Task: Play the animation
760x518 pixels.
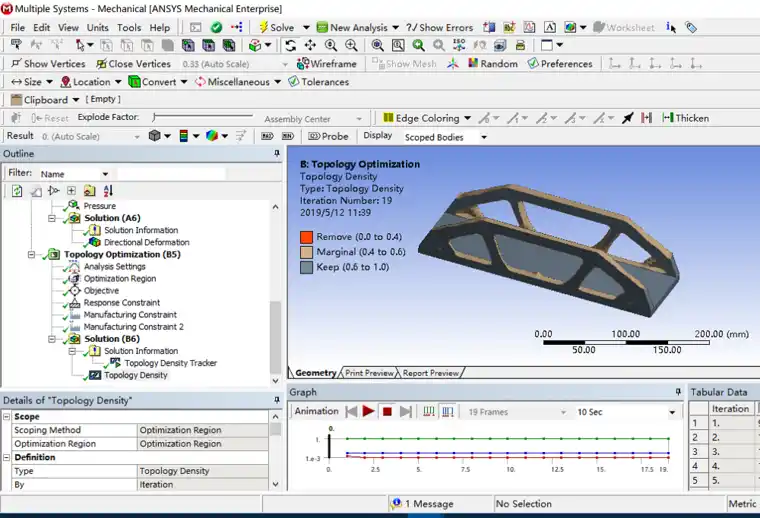Action: tap(368, 411)
